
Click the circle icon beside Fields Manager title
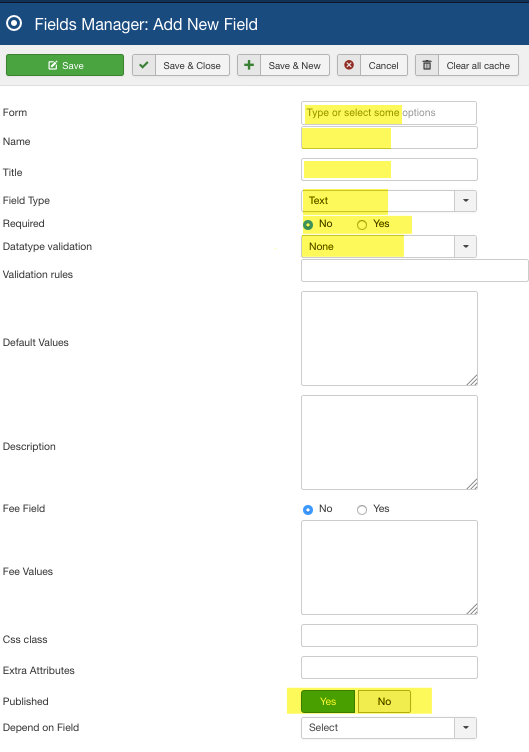click(x=14, y=23)
